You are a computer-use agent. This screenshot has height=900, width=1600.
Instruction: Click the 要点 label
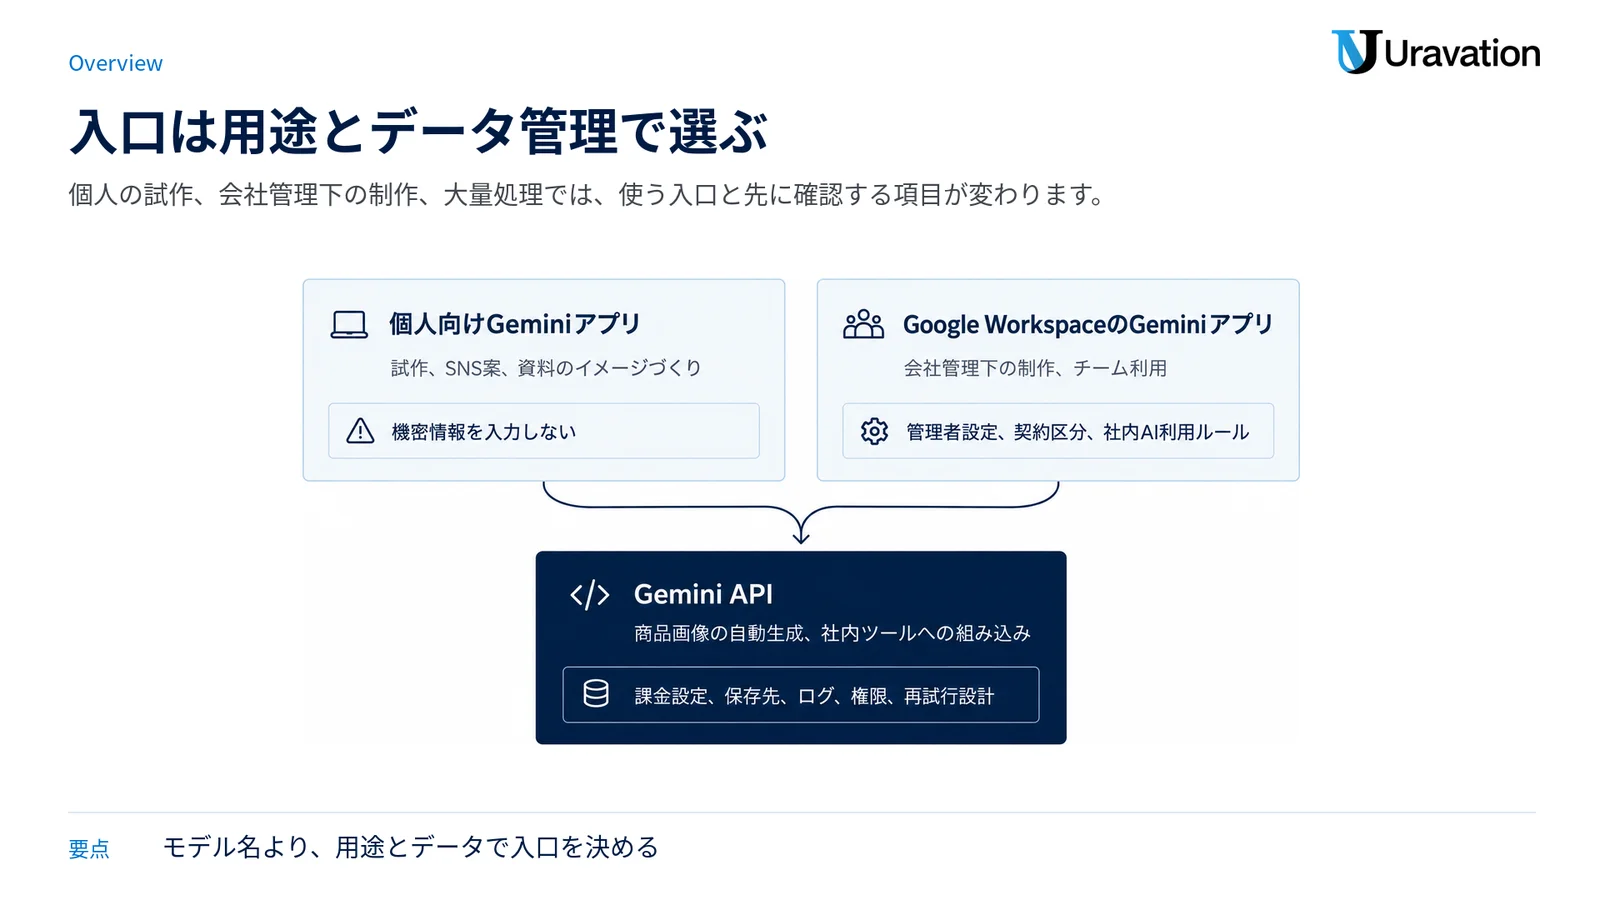pyautogui.click(x=89, y=849)
